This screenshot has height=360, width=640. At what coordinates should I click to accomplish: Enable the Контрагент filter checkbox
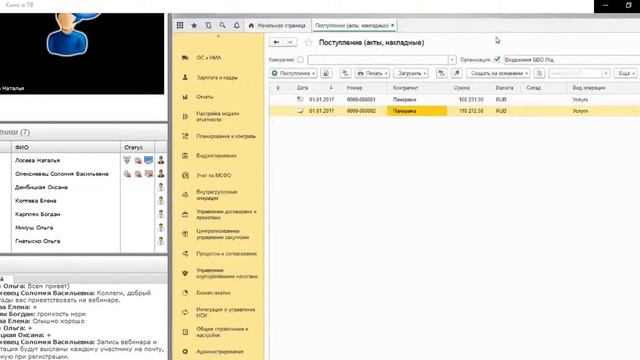300,60
